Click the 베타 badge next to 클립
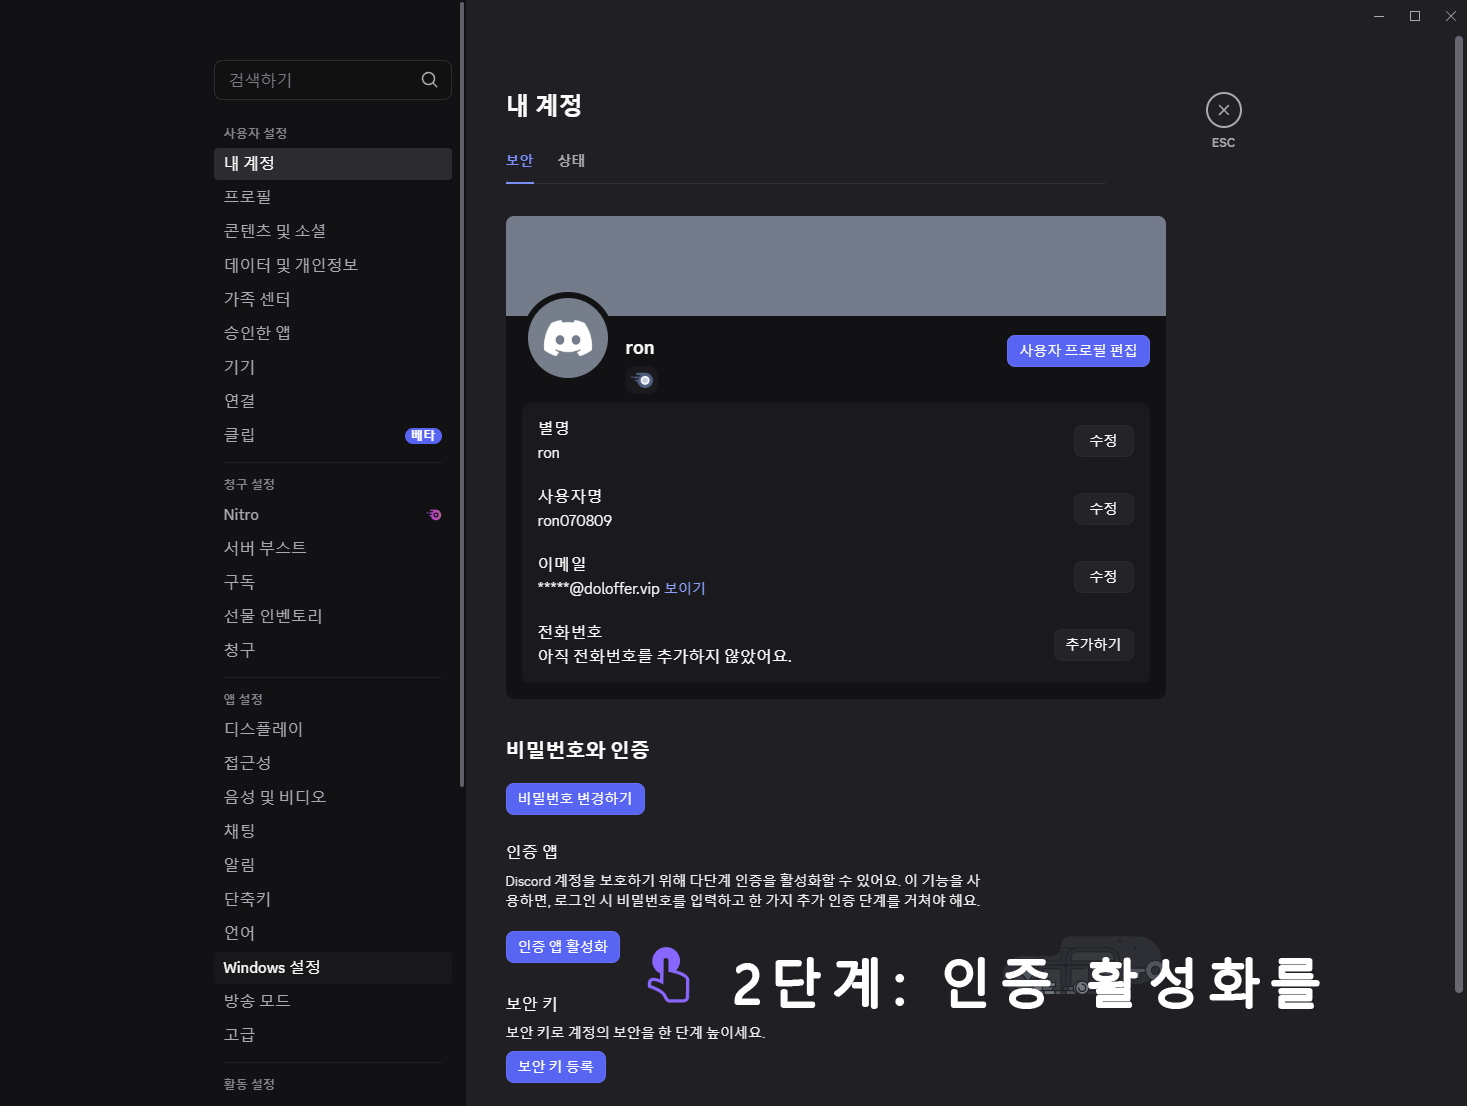This screenshot has width=1467, height=1106. (423, 435)
